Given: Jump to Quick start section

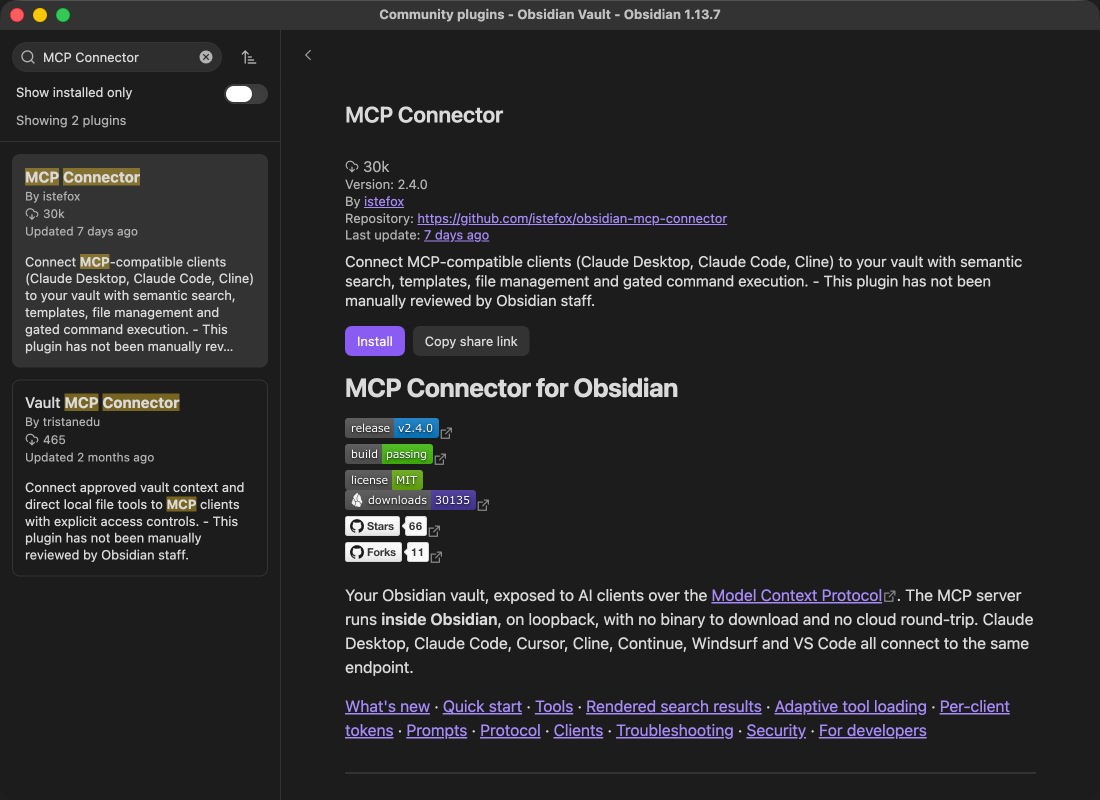Looking at the screenshot, I should coord(482,707).
